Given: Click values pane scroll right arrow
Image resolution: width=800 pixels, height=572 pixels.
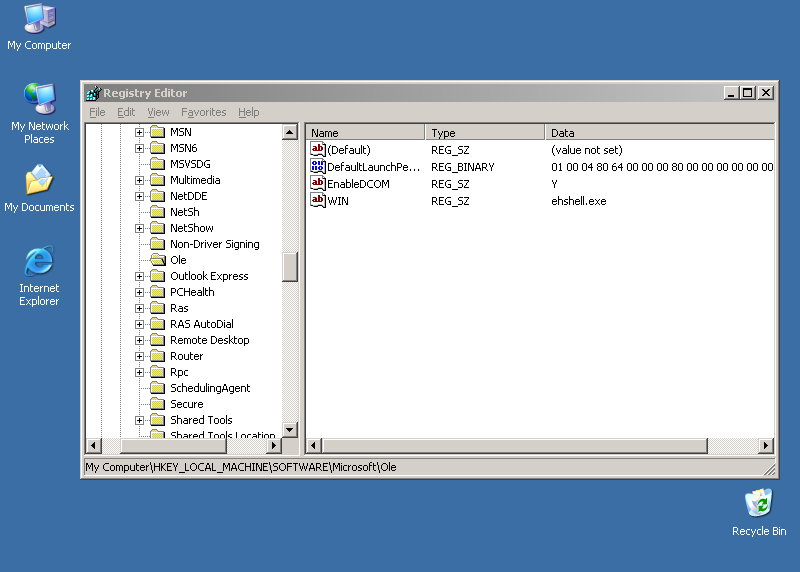Looking at the screenshot, I should click(766, 445).
